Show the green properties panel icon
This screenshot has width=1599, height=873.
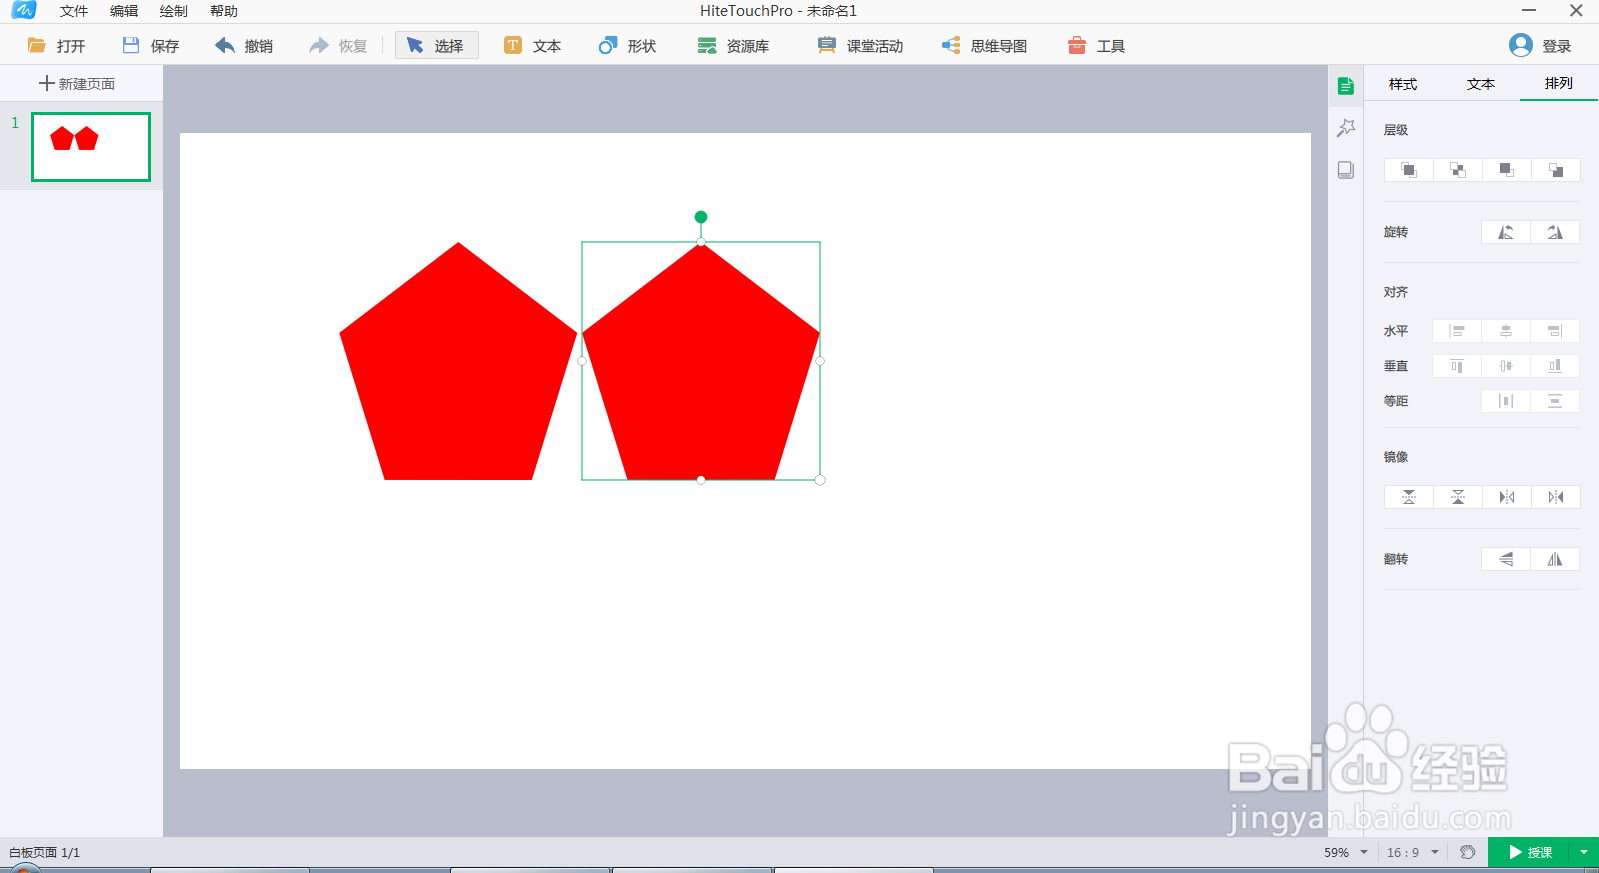[x=1346, y=86]
